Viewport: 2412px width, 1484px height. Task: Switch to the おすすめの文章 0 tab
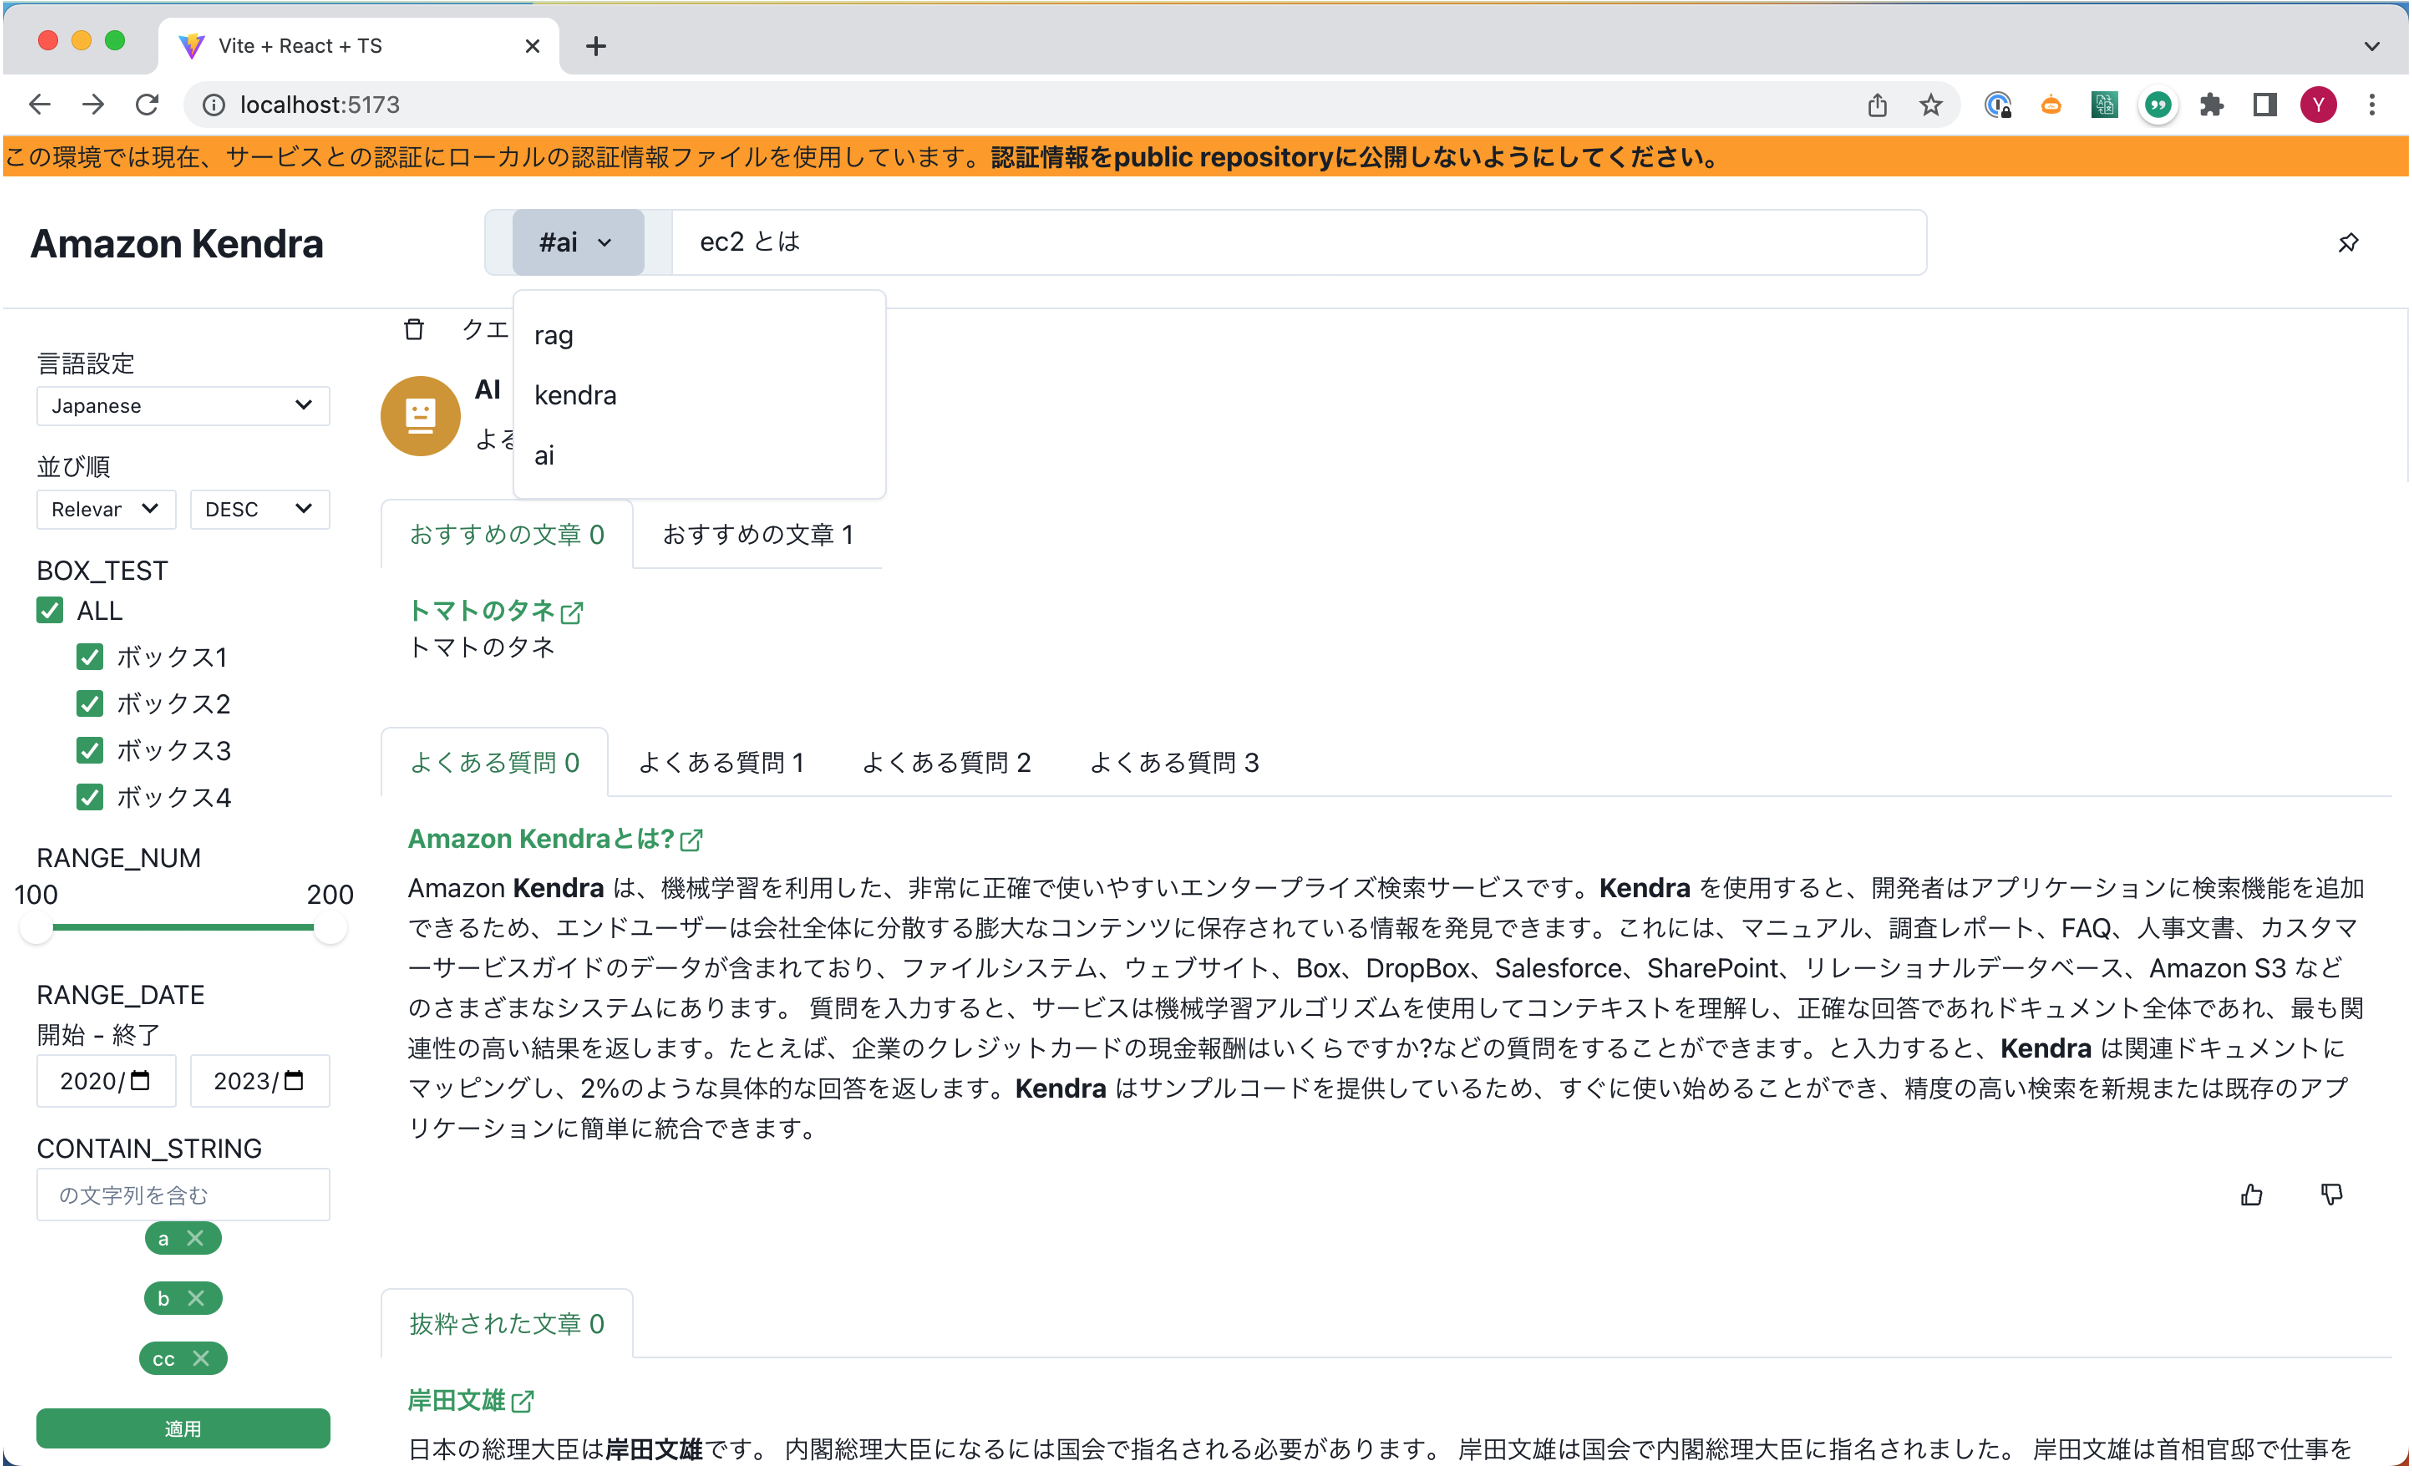pos(507,535)
